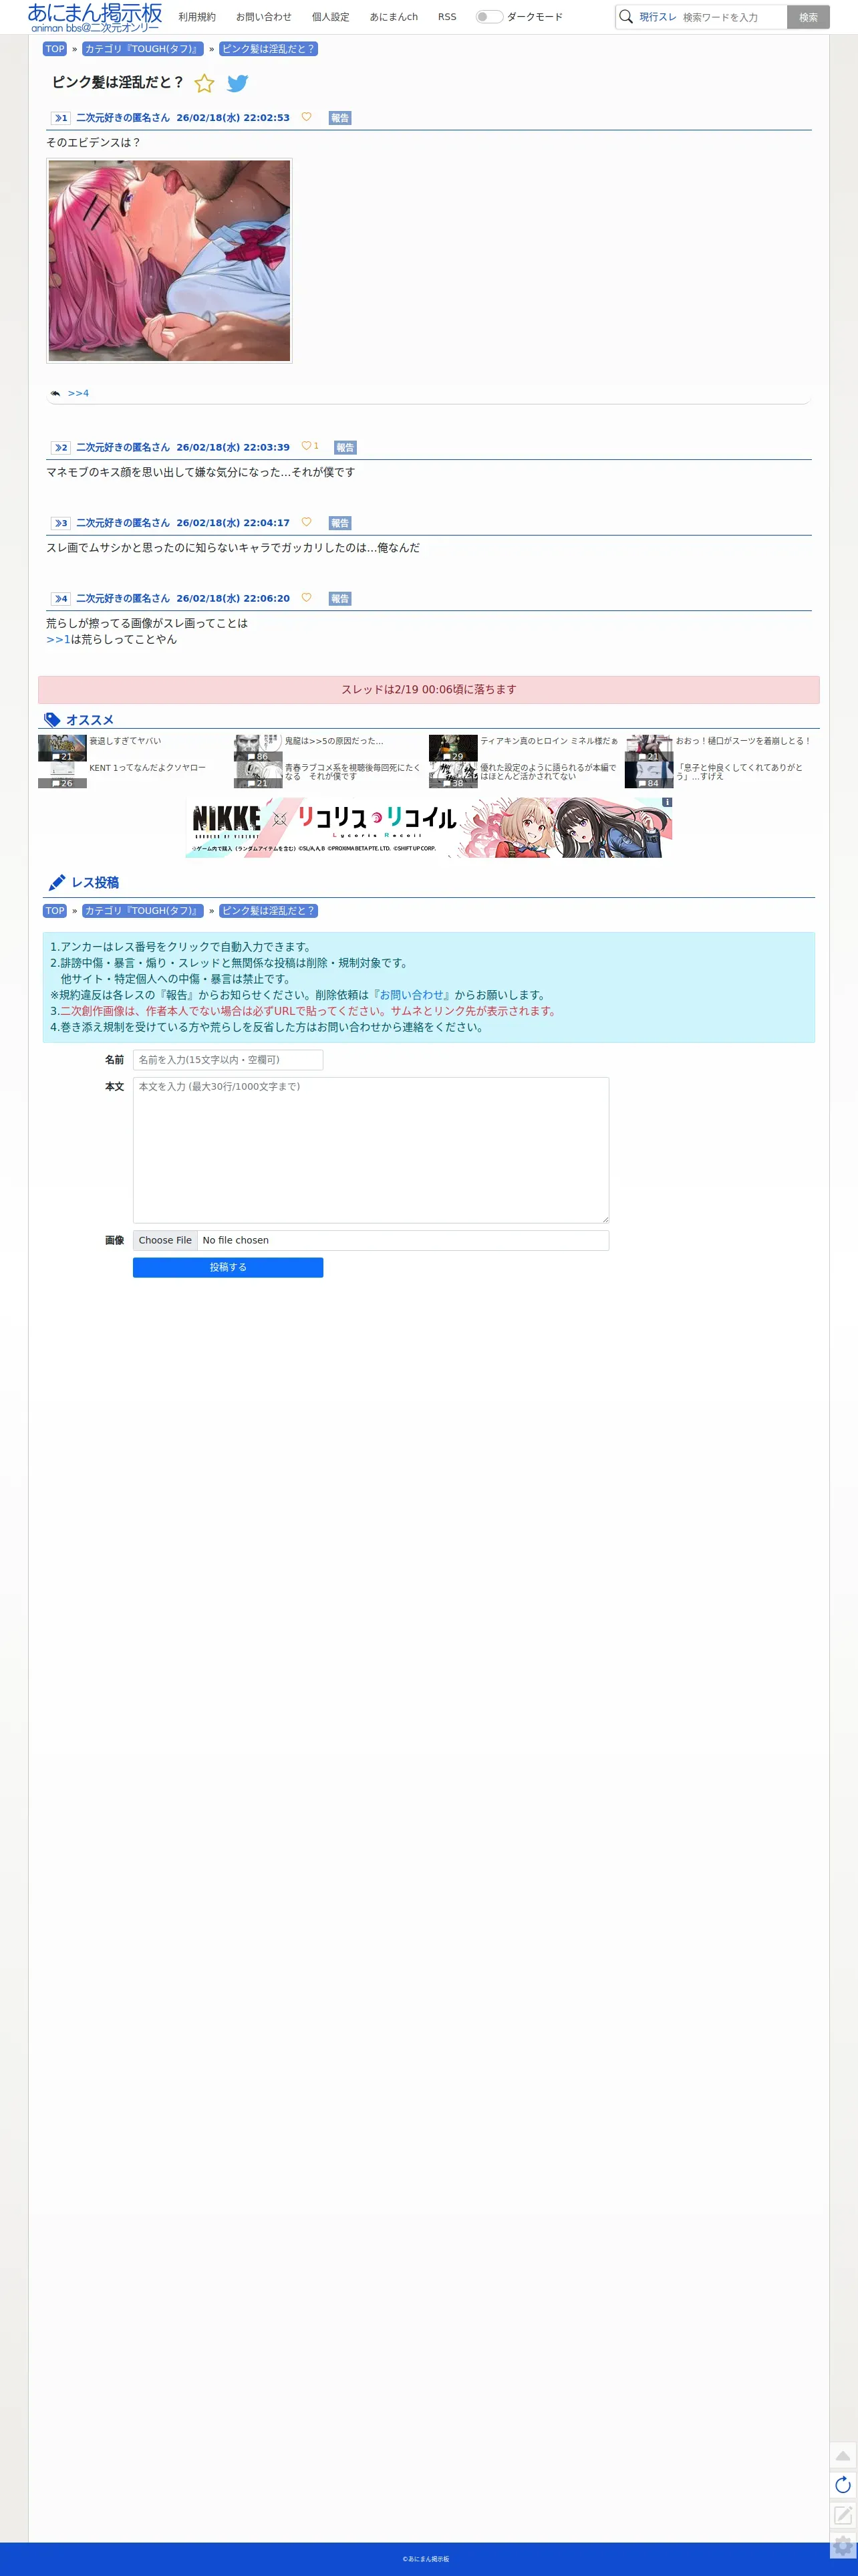This screenshot has width=858, height=2576.
Task: Click the >>1 anchor in post 4 text
Action: (58, 639)
